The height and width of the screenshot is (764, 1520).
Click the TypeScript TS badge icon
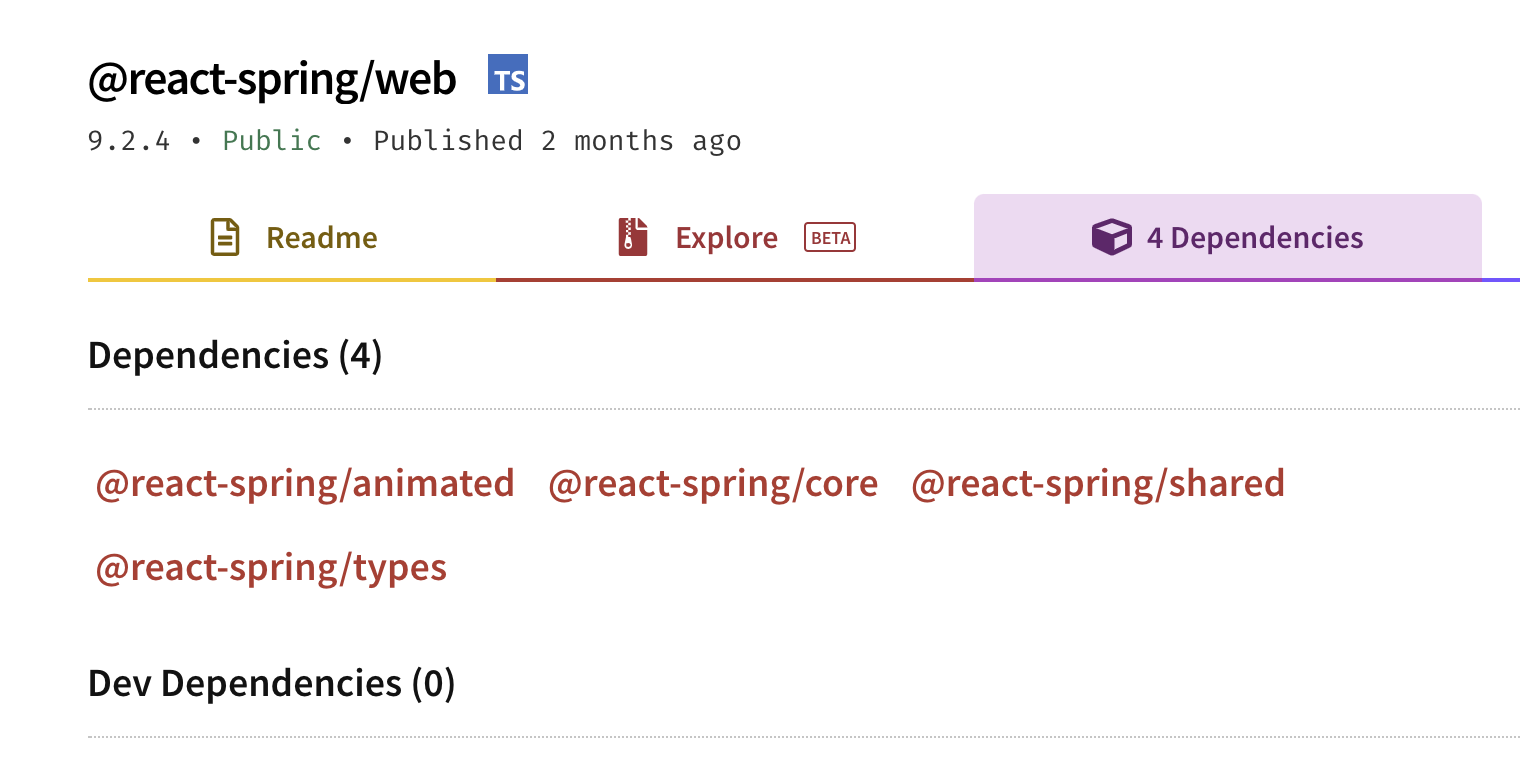508,75
